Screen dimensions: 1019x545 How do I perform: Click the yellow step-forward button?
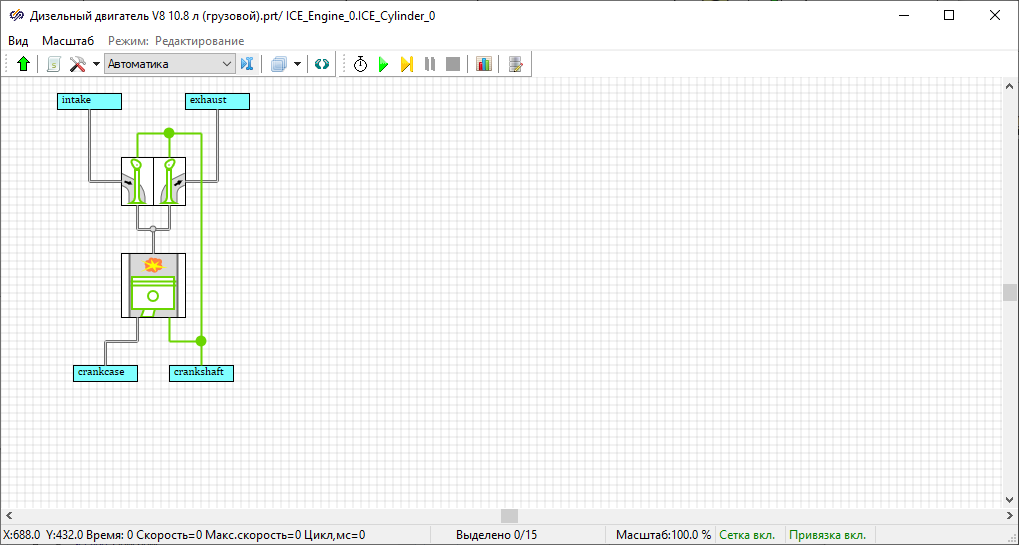pyautogui.click(x=407, y=64)
